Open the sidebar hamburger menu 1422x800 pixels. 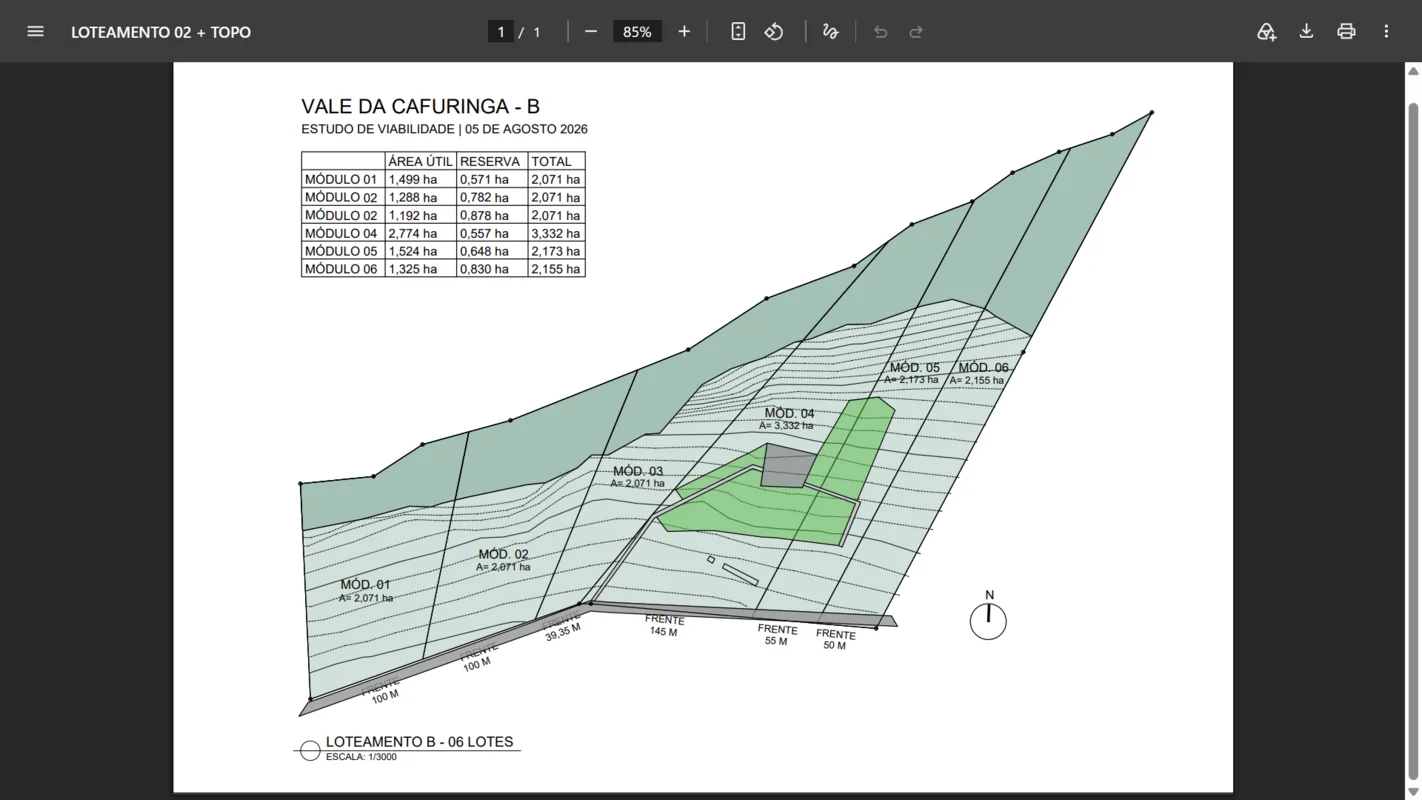[x=35, y=31]
